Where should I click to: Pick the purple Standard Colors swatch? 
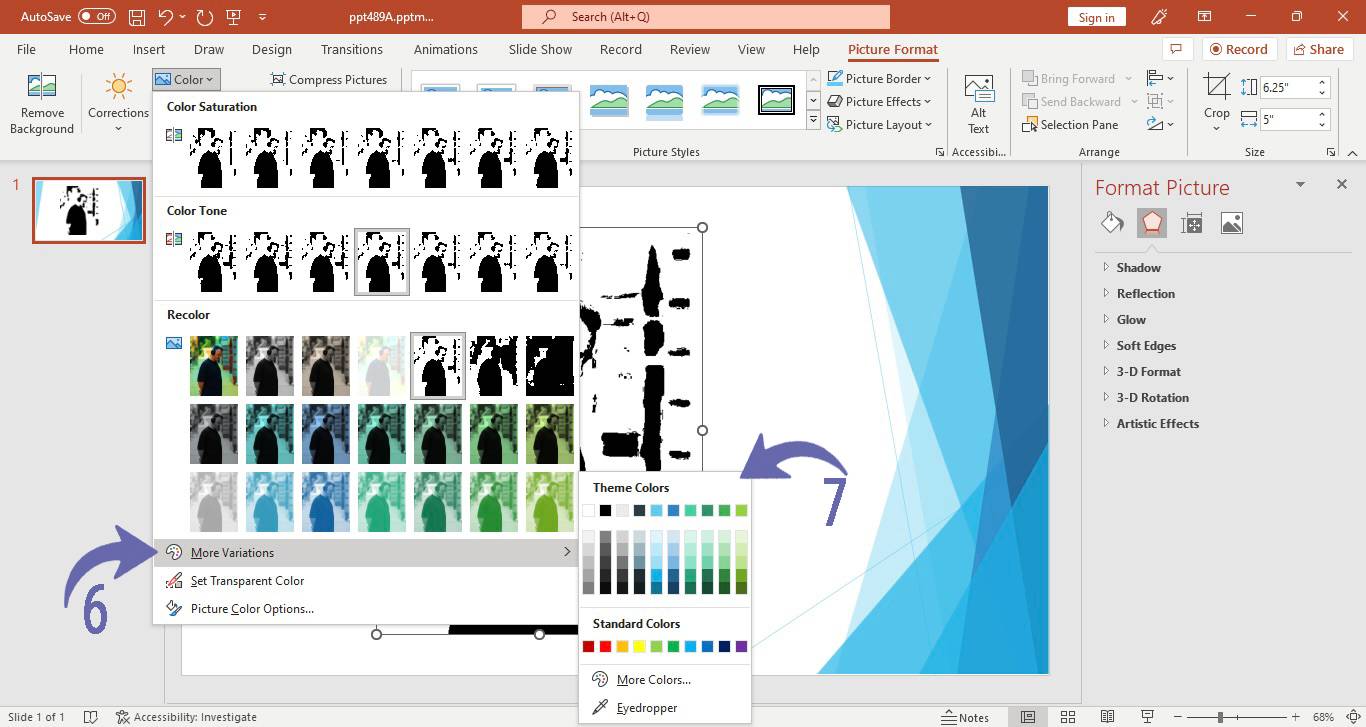[741, 647]
